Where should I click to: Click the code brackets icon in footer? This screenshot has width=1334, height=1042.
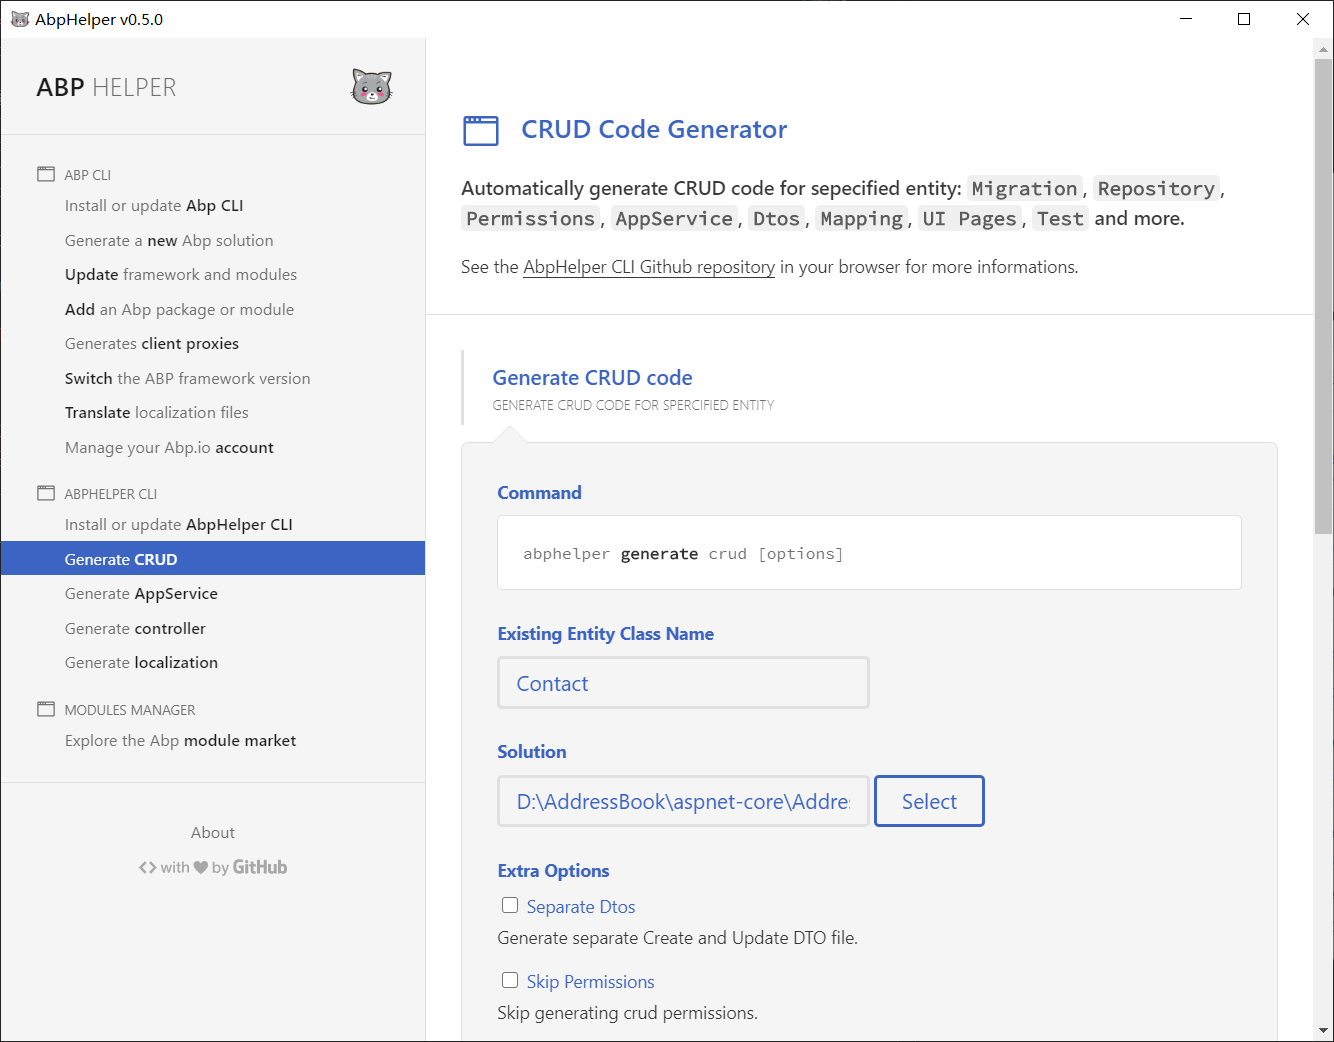pyautogui.click(x=148, y=867)
